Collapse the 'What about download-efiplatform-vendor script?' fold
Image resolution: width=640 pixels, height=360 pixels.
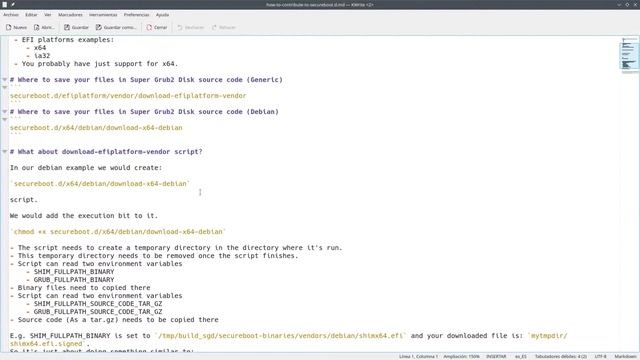point(5,151)
